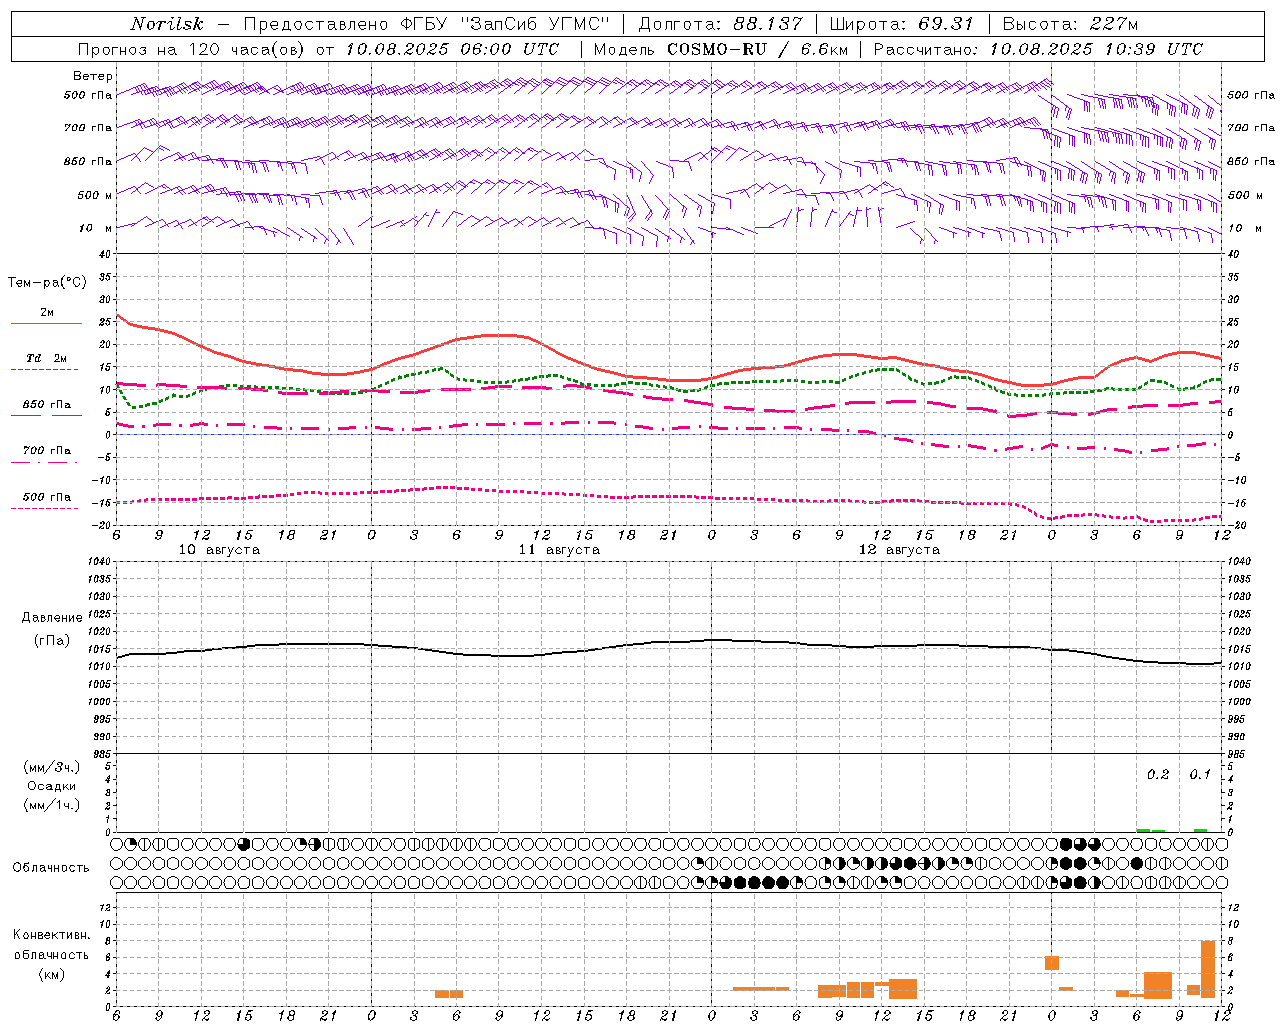The height and width of the screenshot is (1024, 1280).
Task: Click the 'Конвективн.' convective cloud label
Action: point(52,935)
